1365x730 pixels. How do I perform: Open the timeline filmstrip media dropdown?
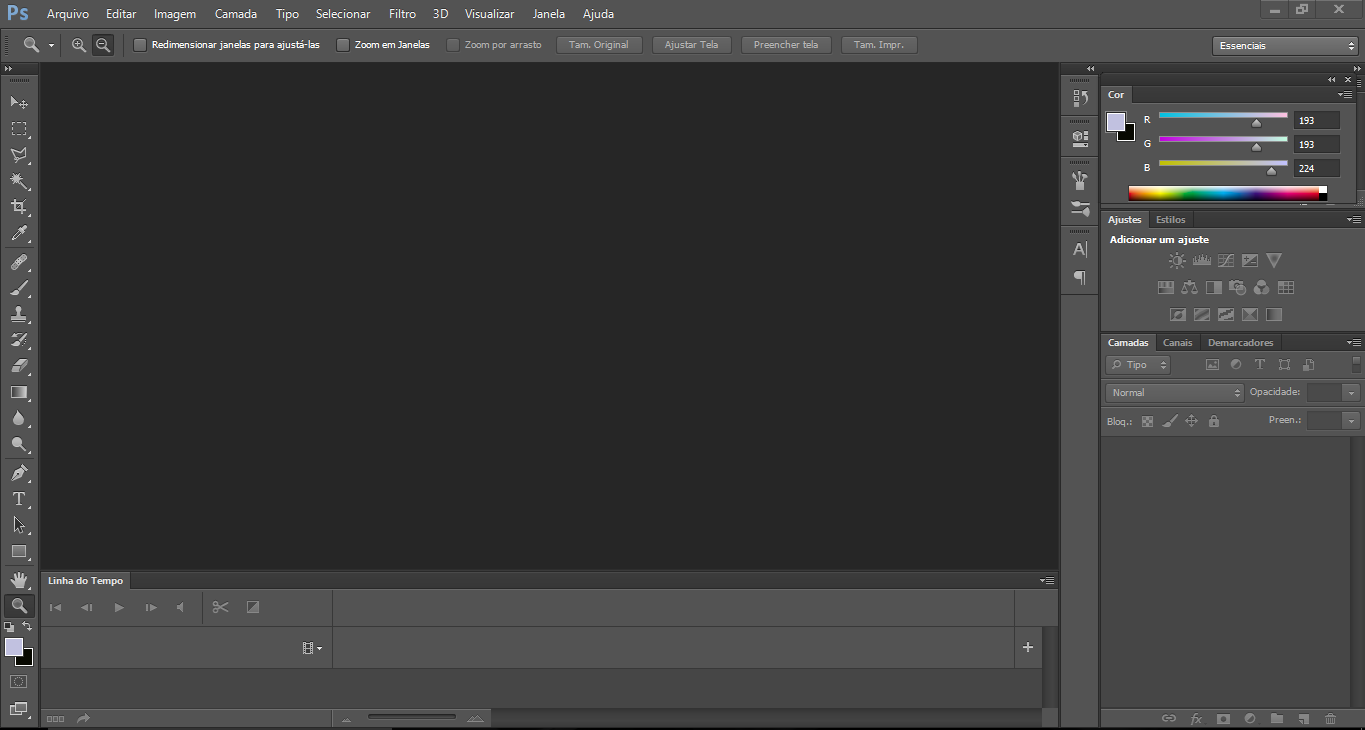point(312,648)
